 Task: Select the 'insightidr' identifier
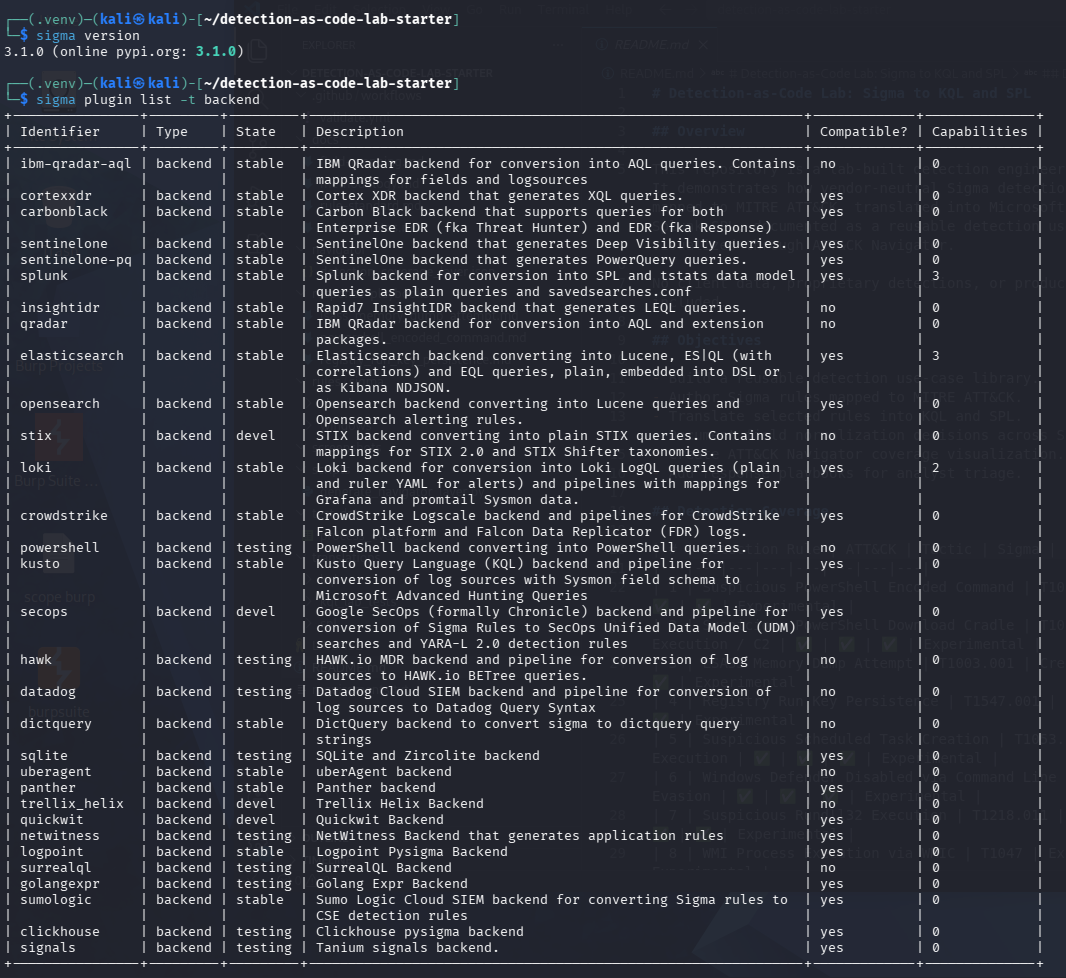pyautogui.click(x=60, y=308)
